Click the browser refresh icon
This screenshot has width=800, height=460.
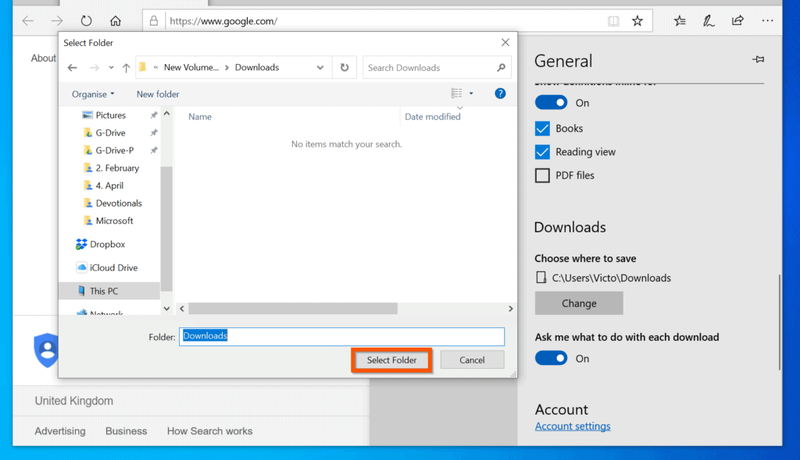(86, 21)
